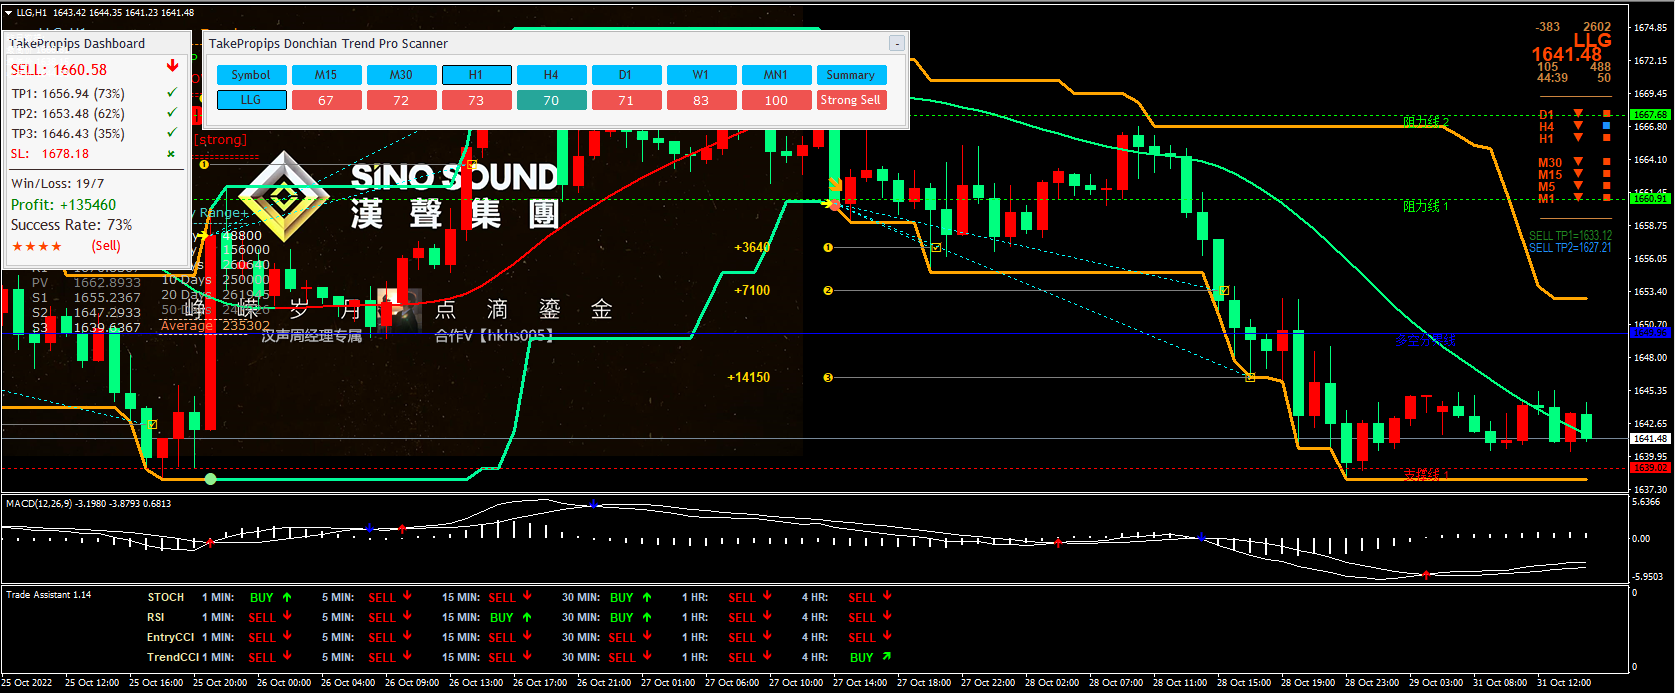Click the orange star rating in TakePropips Dashboard
Image resolution: width=1676 pixels, height=693 pixels.
37,246
